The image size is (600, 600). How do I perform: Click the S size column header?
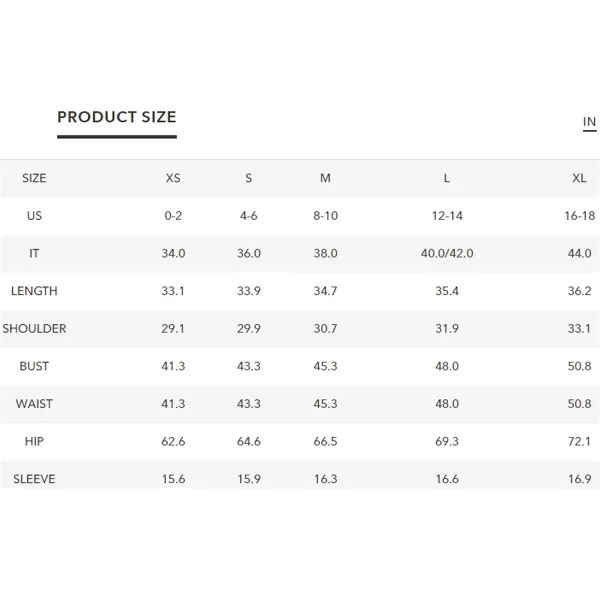[249, 178]
